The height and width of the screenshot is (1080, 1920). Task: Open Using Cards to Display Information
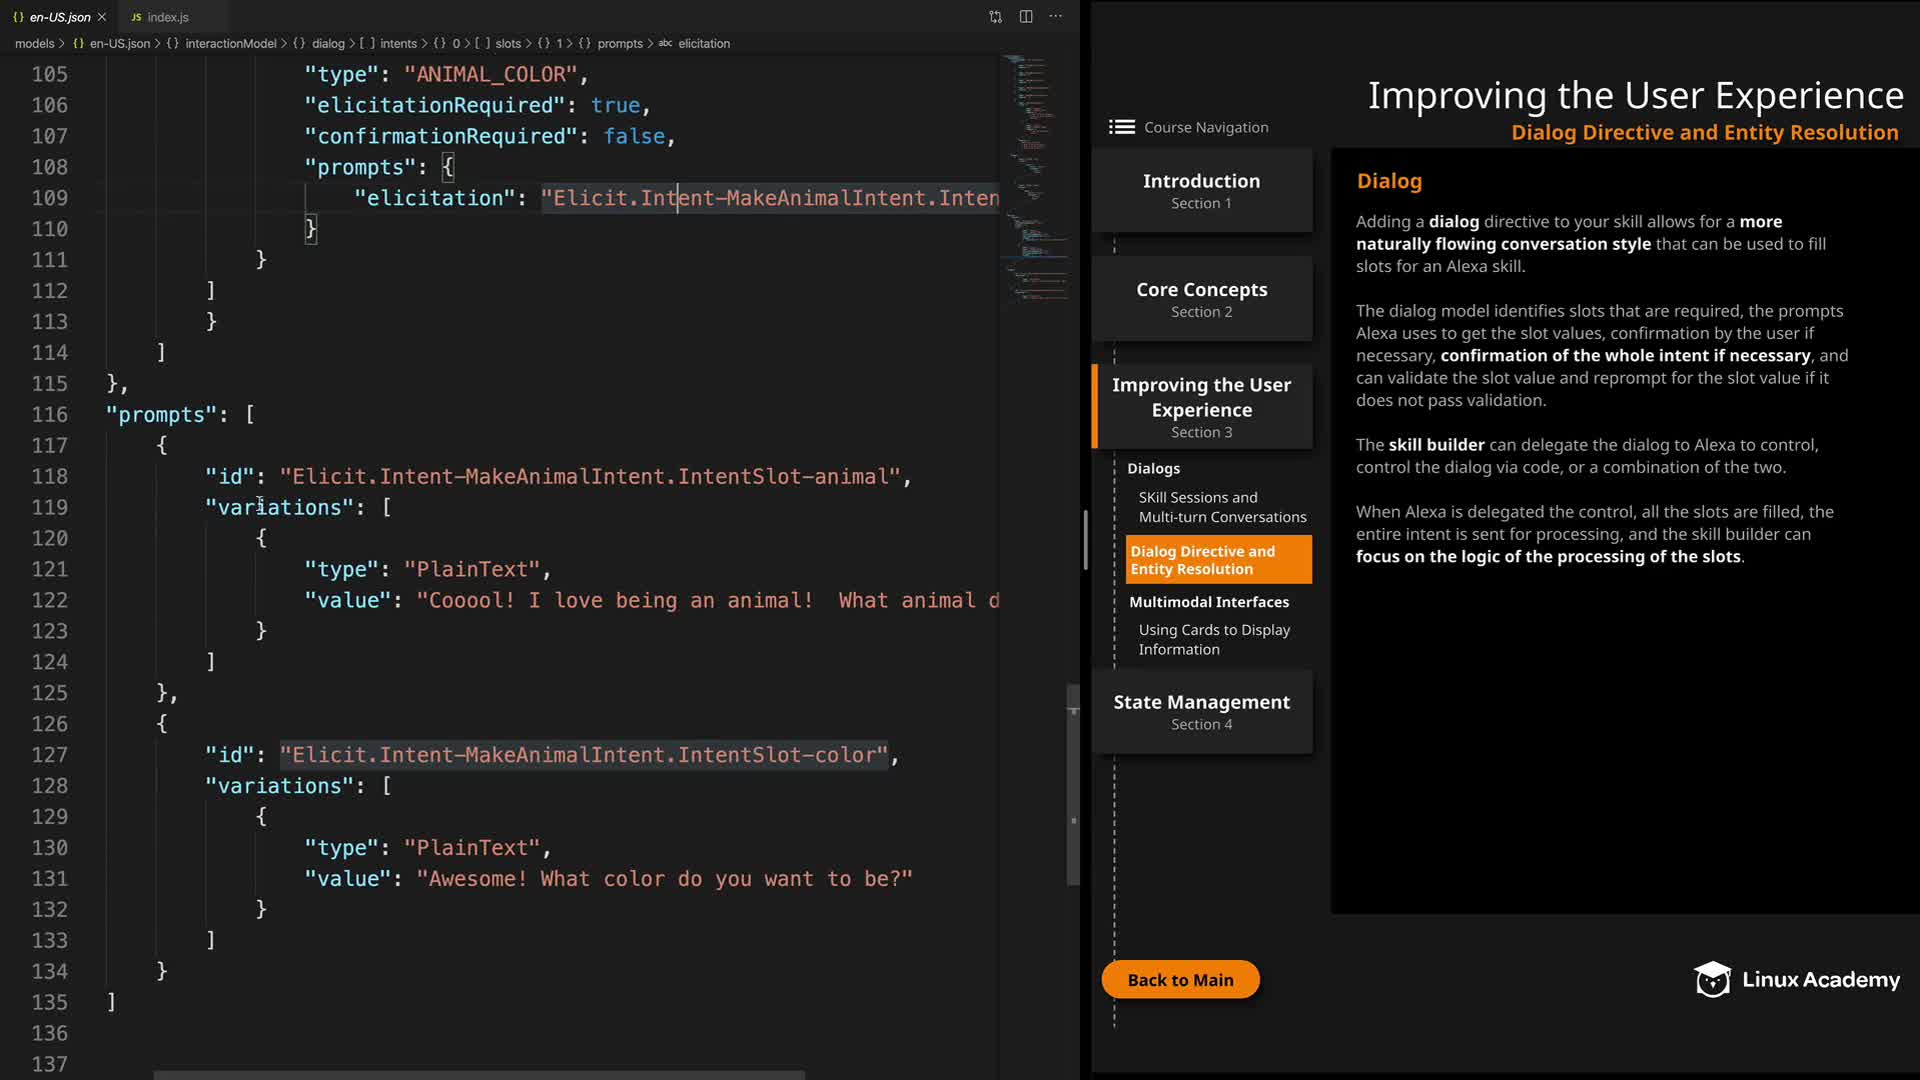tap(1213, 640)
